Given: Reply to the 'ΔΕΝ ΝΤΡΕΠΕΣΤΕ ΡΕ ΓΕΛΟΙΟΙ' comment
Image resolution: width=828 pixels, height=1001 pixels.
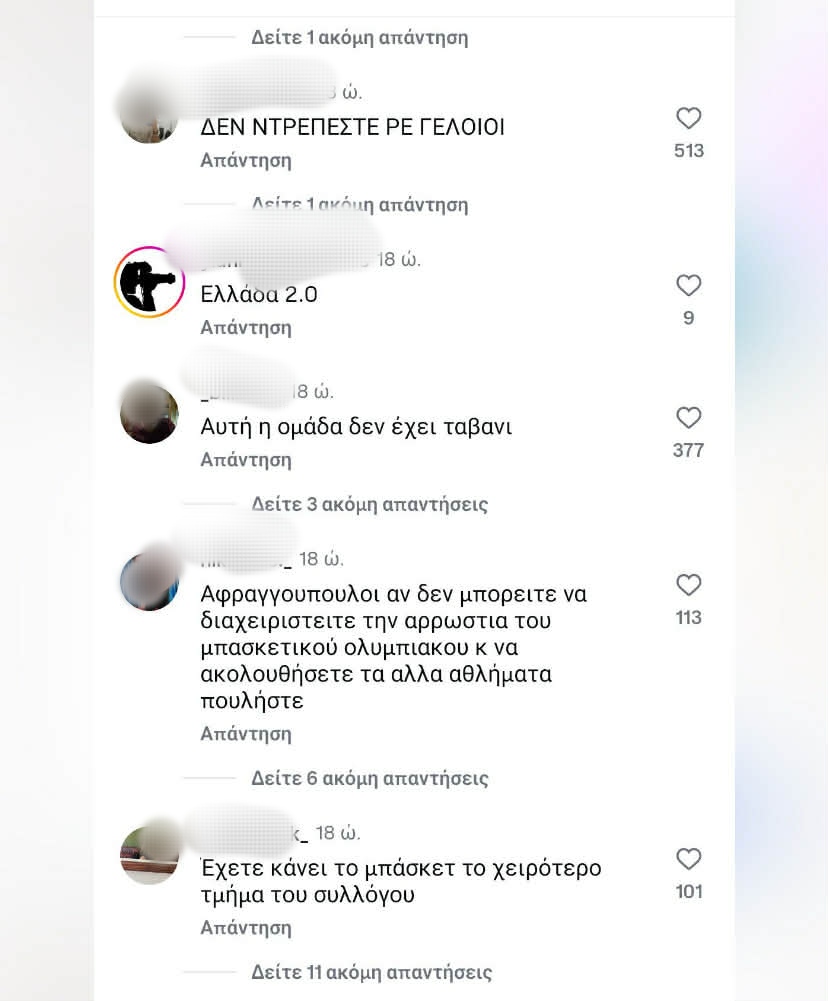Looking at the screenshot, I should pos(246,160).
